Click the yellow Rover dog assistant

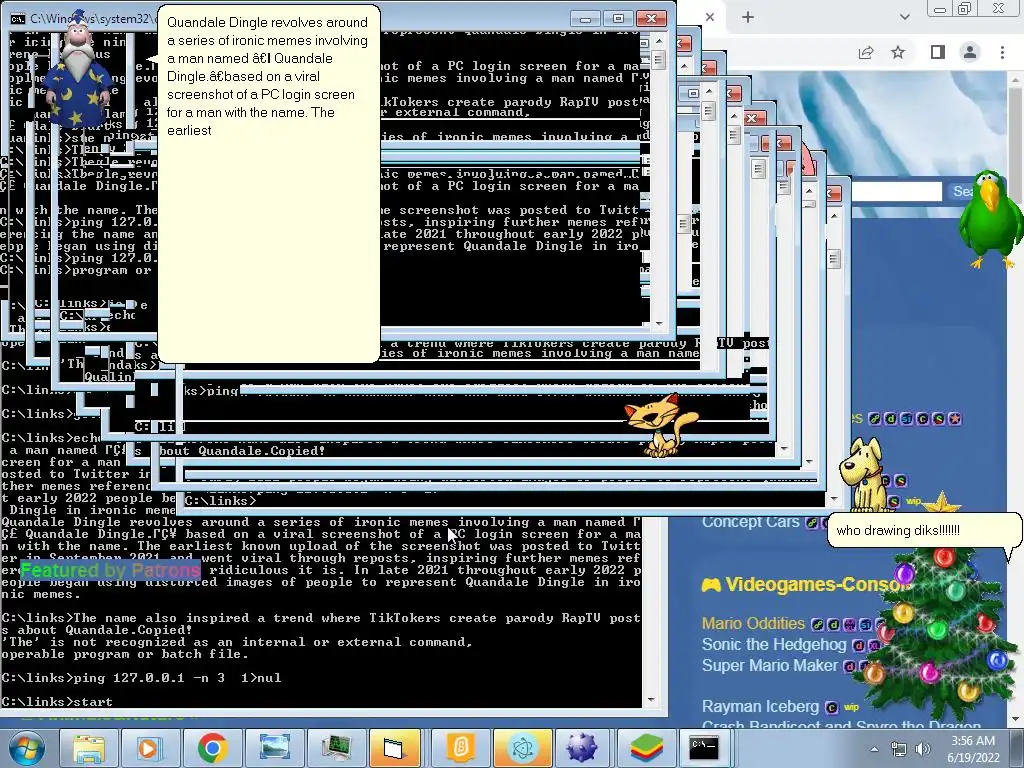tap(862, 475)
